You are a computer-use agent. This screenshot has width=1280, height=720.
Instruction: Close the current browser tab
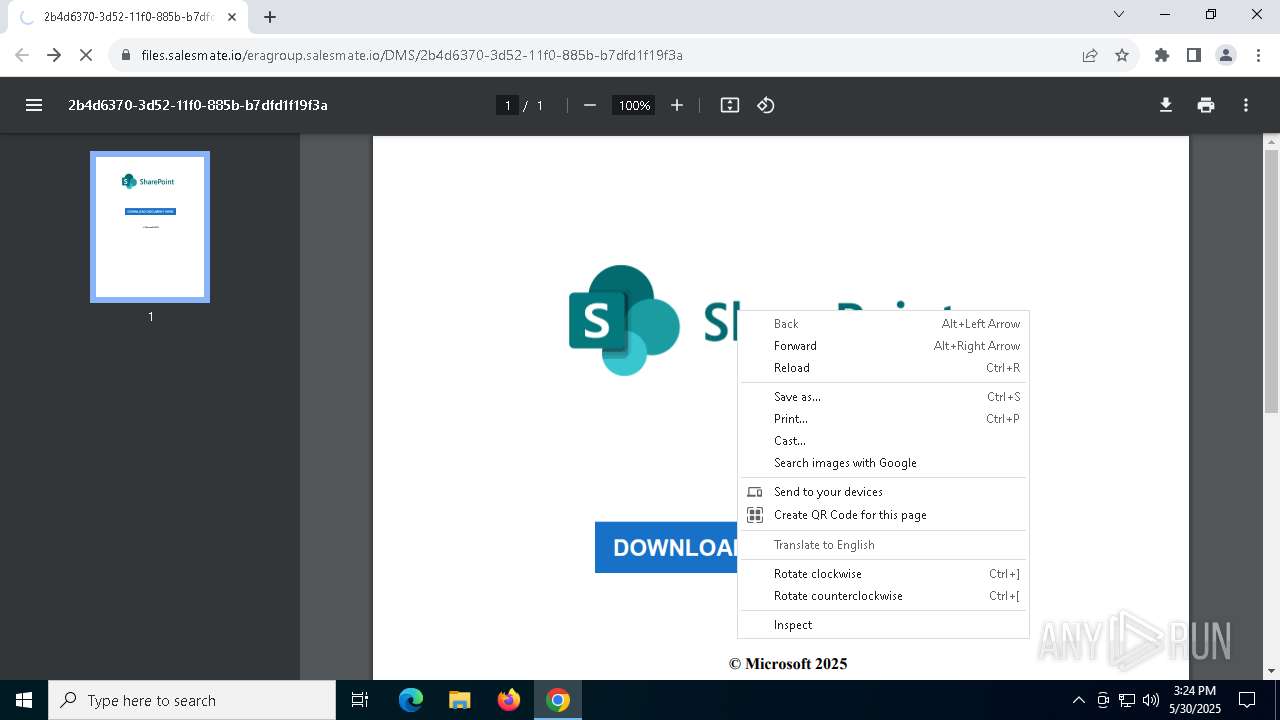232,17
